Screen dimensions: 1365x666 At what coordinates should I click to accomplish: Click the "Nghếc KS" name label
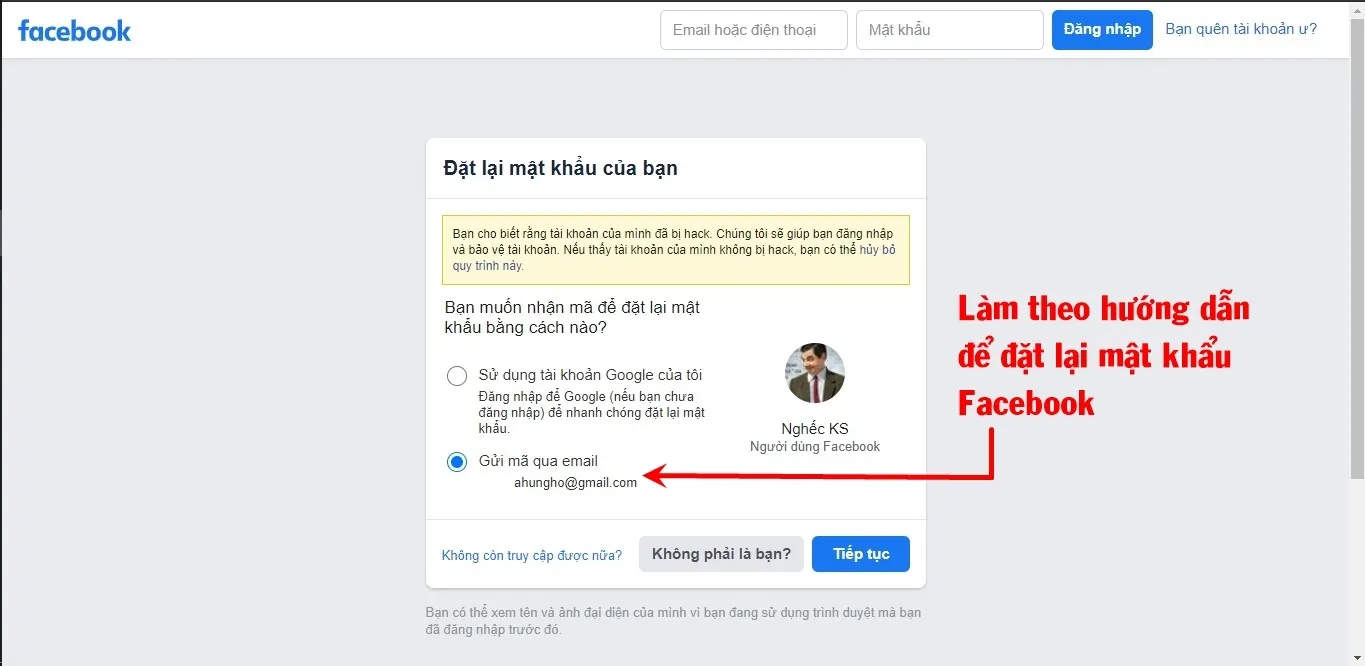click(x=814, y=428)
